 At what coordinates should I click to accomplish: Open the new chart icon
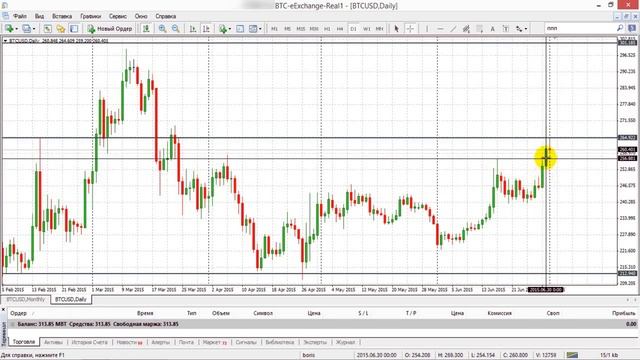pos(9,29)
